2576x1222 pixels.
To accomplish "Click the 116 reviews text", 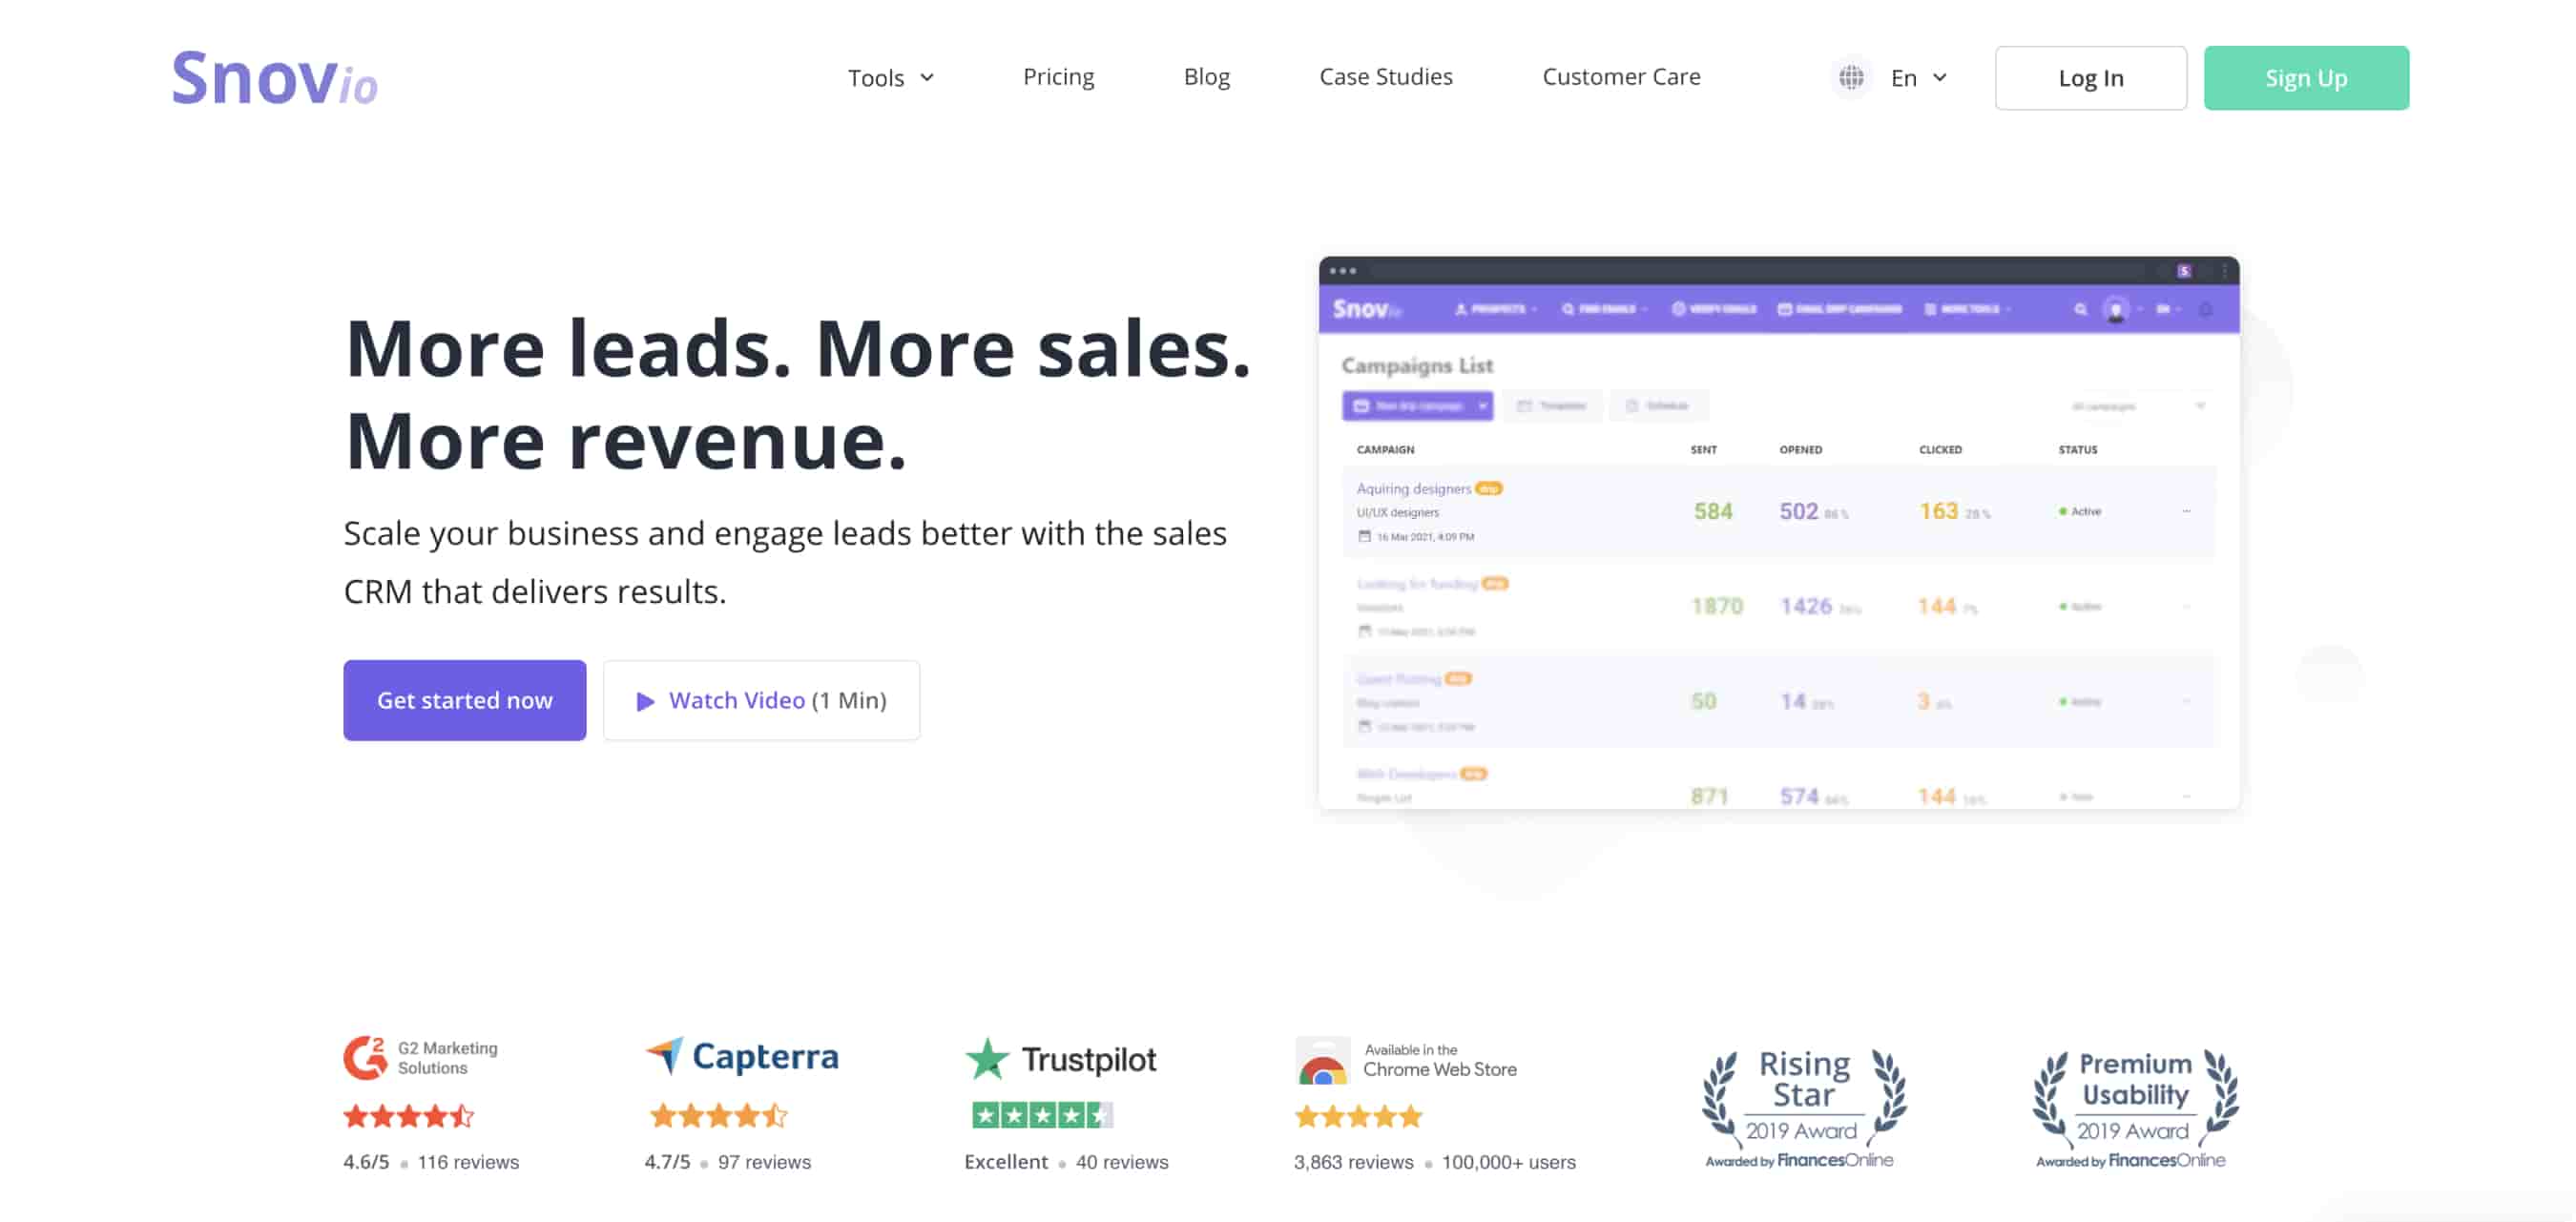I will 468,1162.
